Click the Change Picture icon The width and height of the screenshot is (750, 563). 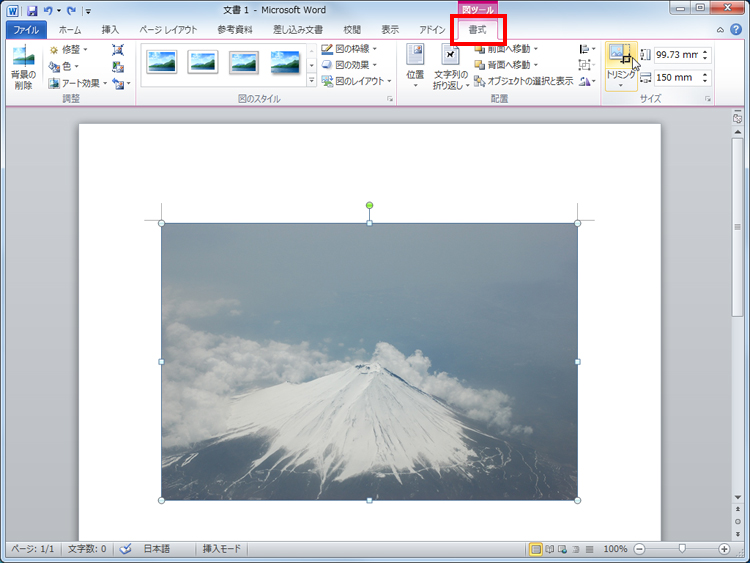click(x=118, y=66)
